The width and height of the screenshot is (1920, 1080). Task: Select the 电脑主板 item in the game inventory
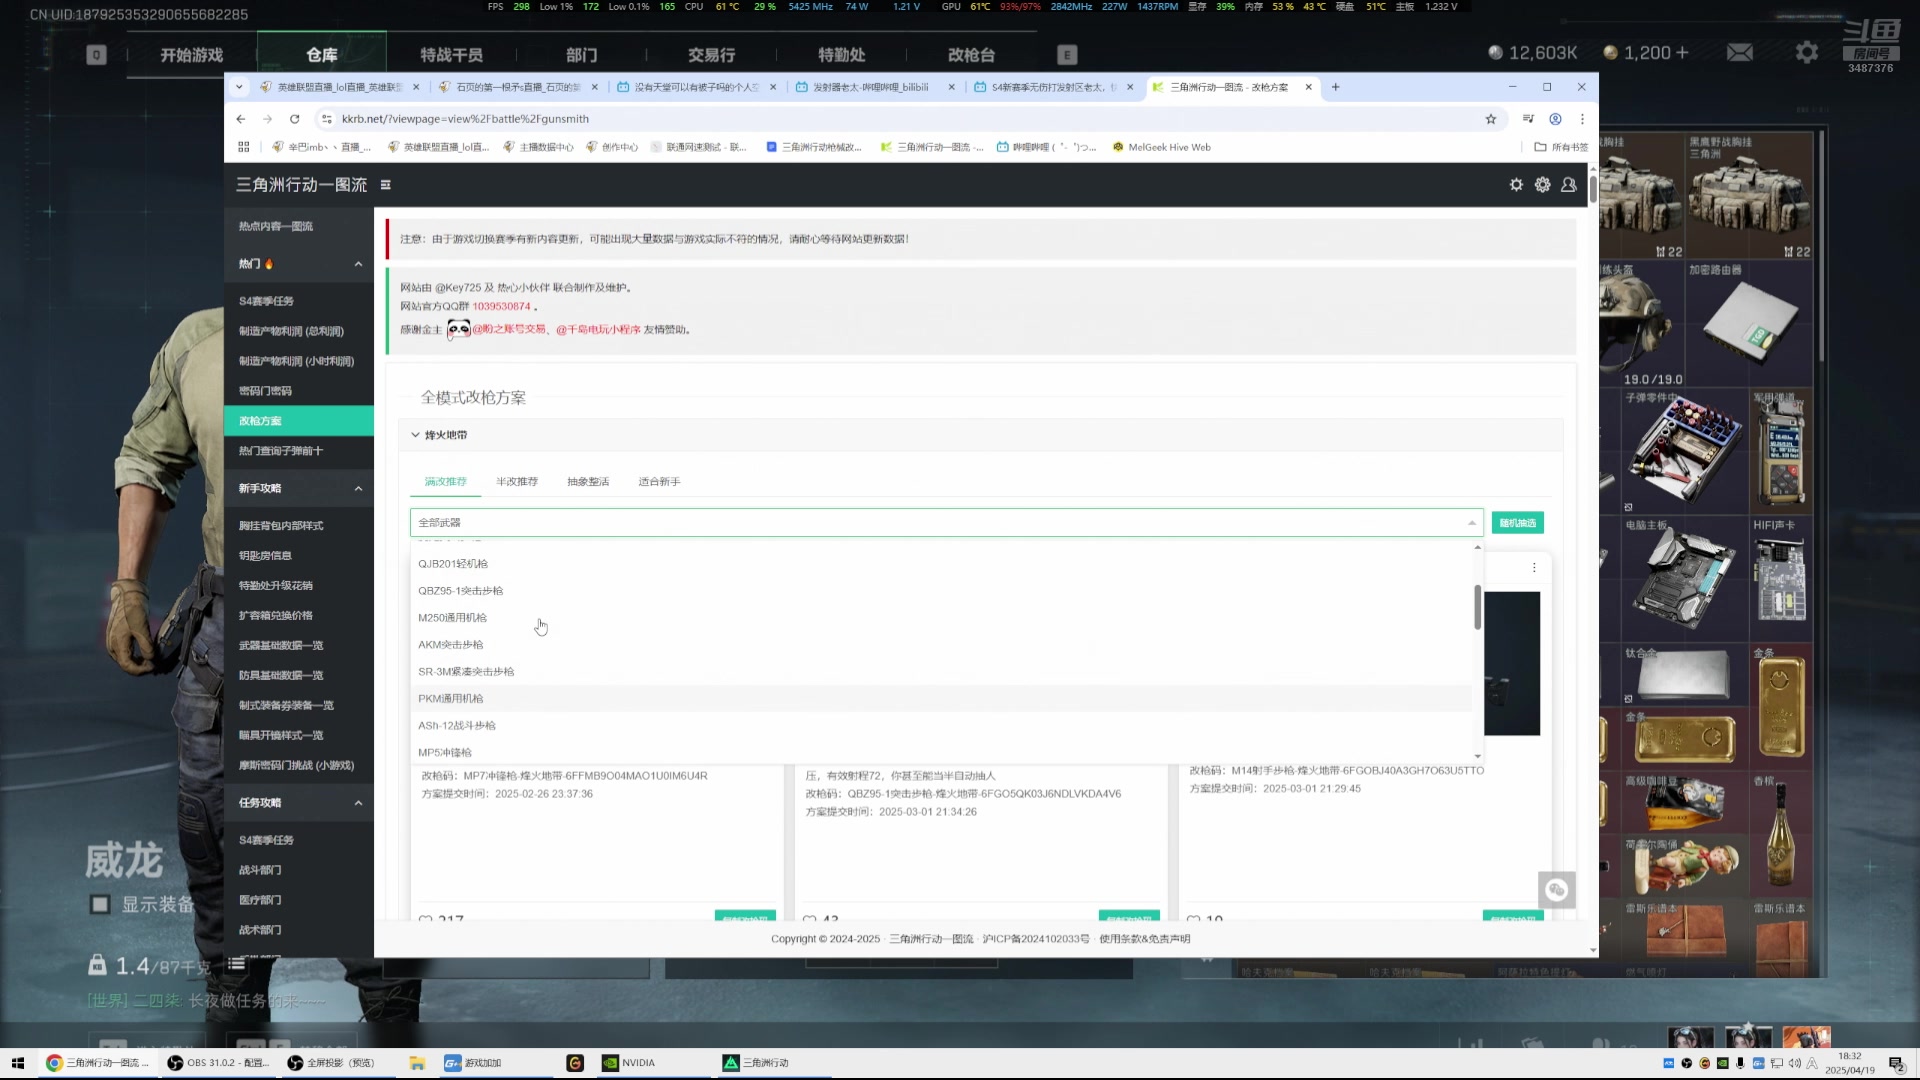[x=1683, y=578]
